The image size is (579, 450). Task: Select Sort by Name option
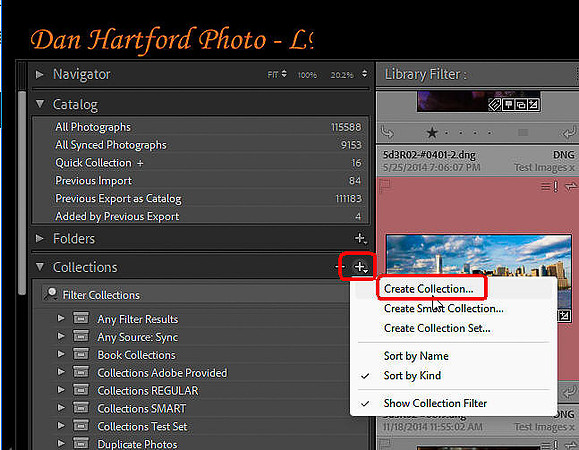coord(416,356)
